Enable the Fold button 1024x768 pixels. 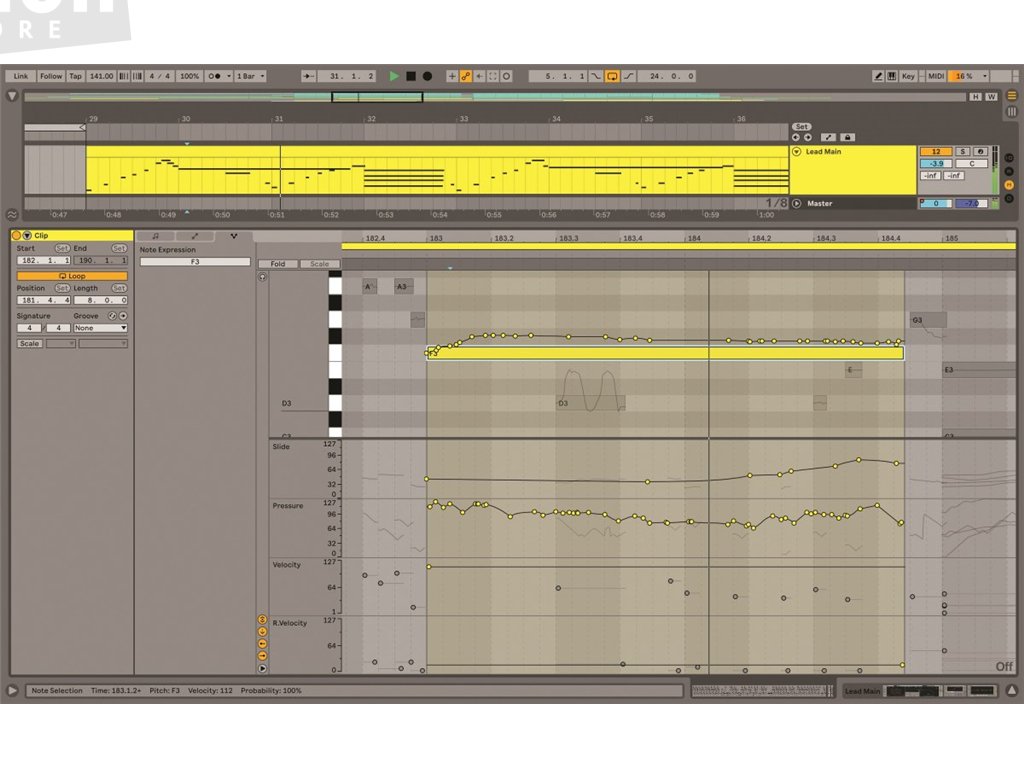pos(277,264)
